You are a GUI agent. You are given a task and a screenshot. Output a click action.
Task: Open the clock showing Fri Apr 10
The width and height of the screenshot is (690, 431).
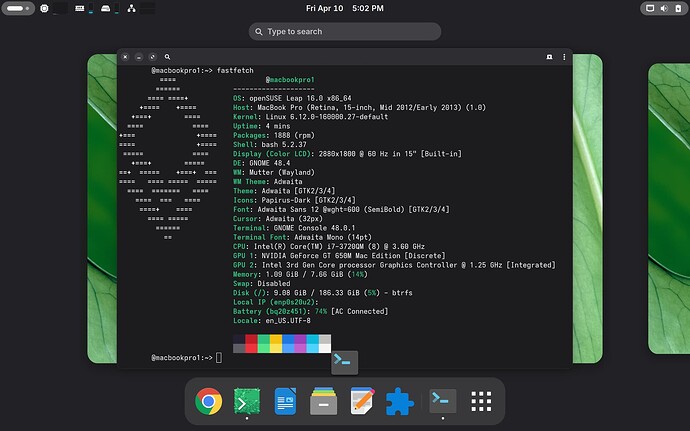(345, 8)
